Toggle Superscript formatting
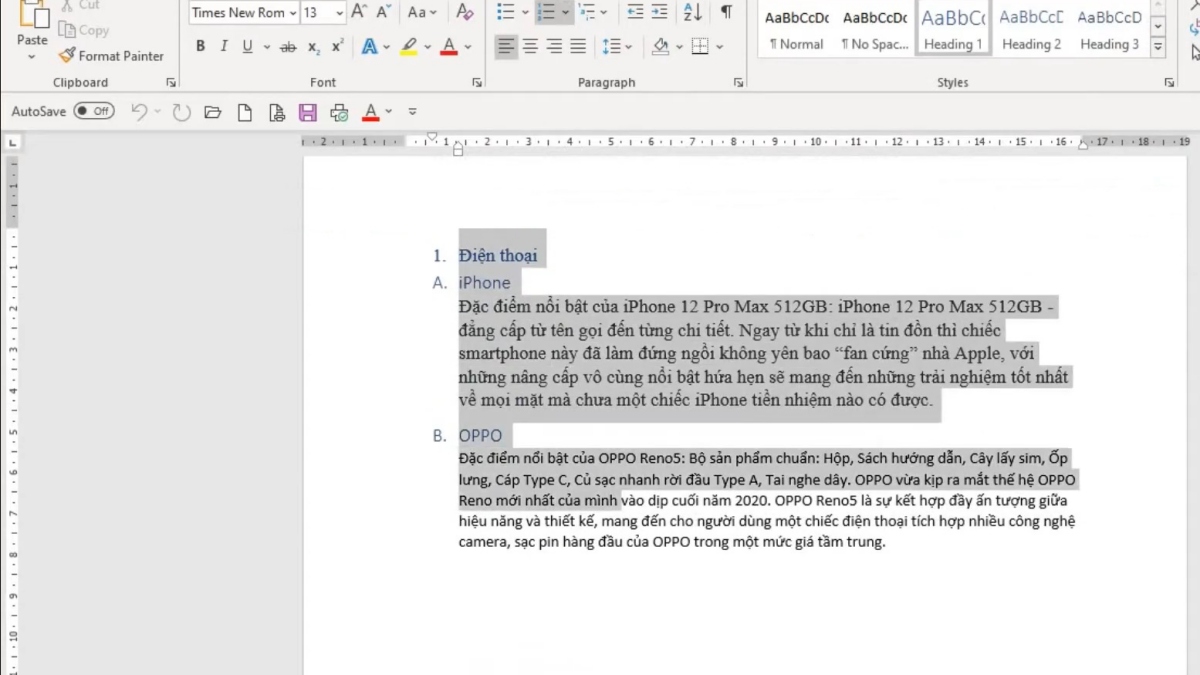Image resolution: width=1200 pixels, height=675 pixels. click(x=337, y=46)
